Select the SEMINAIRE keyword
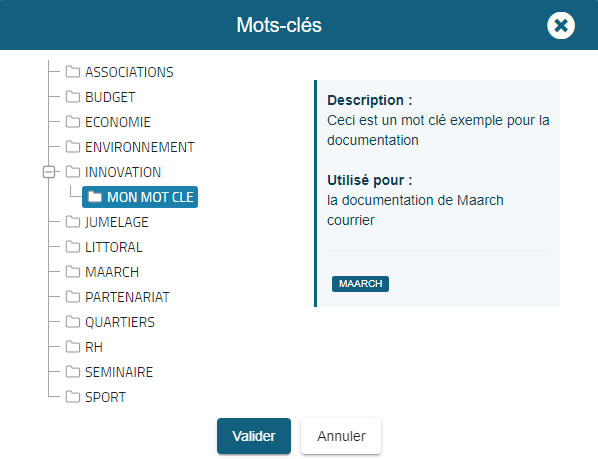This screenshot has height=459, width=598. click(x=119, y=372)
